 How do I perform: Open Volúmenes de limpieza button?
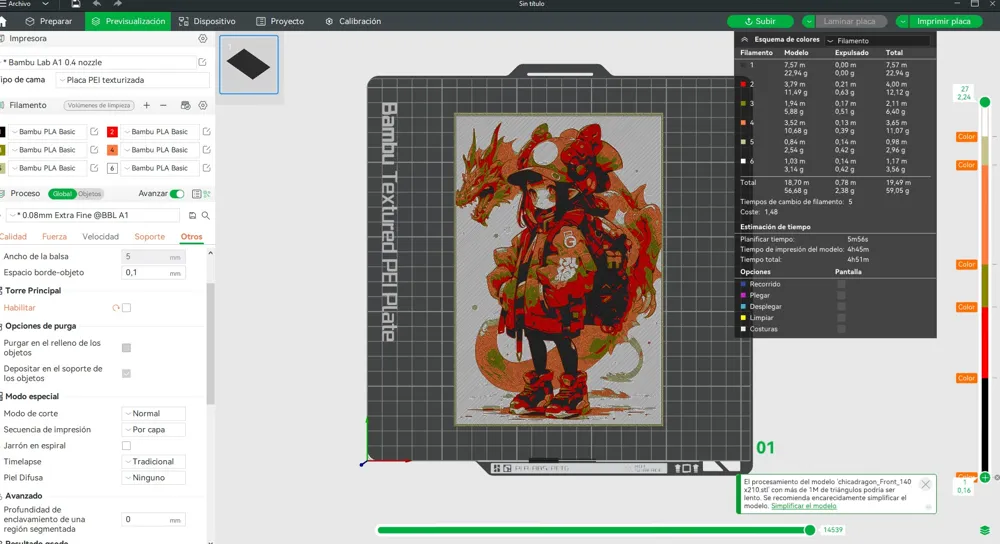coord(98,105)
